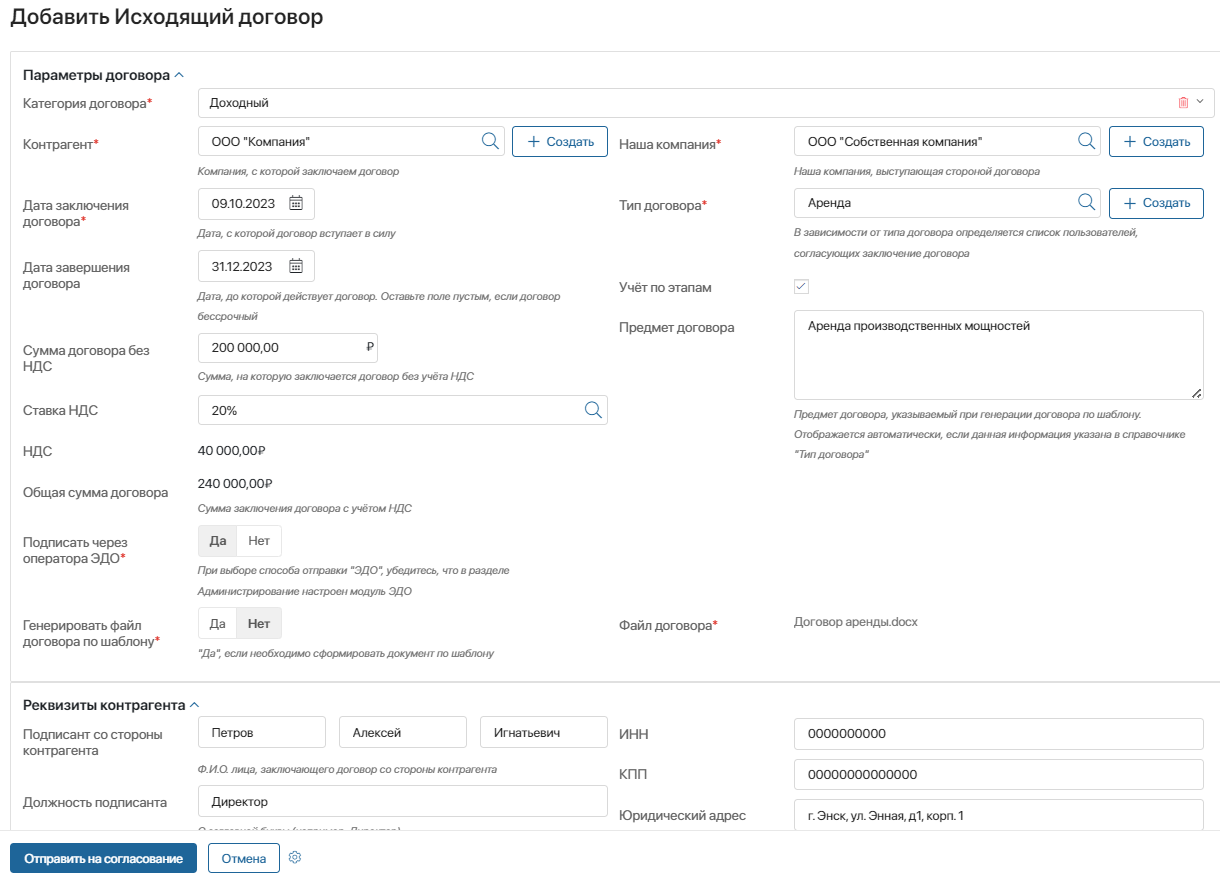Screen dimensions: 1220x877
Task: Click the search icon in Контрагент field
Action: coord(490,141)
